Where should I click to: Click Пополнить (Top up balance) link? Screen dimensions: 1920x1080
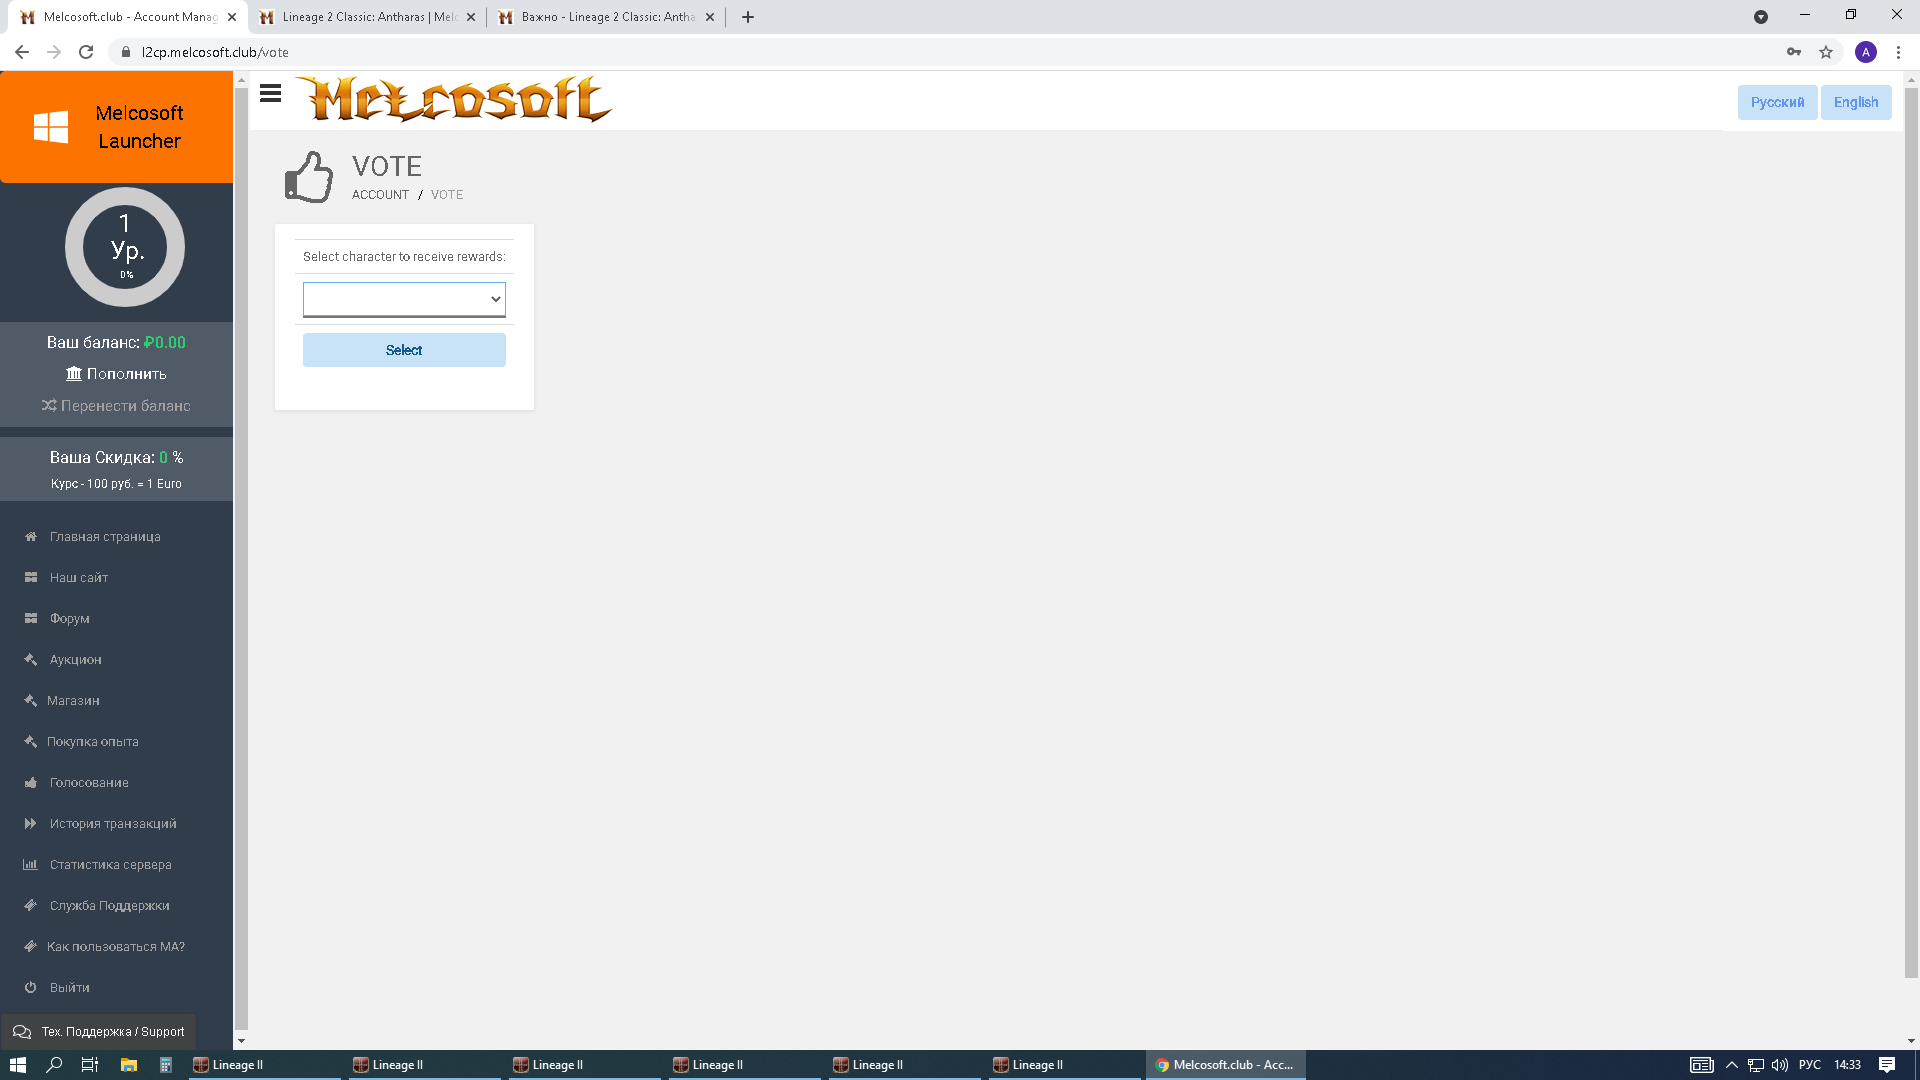pyautogui.click(x=117, y=373)
